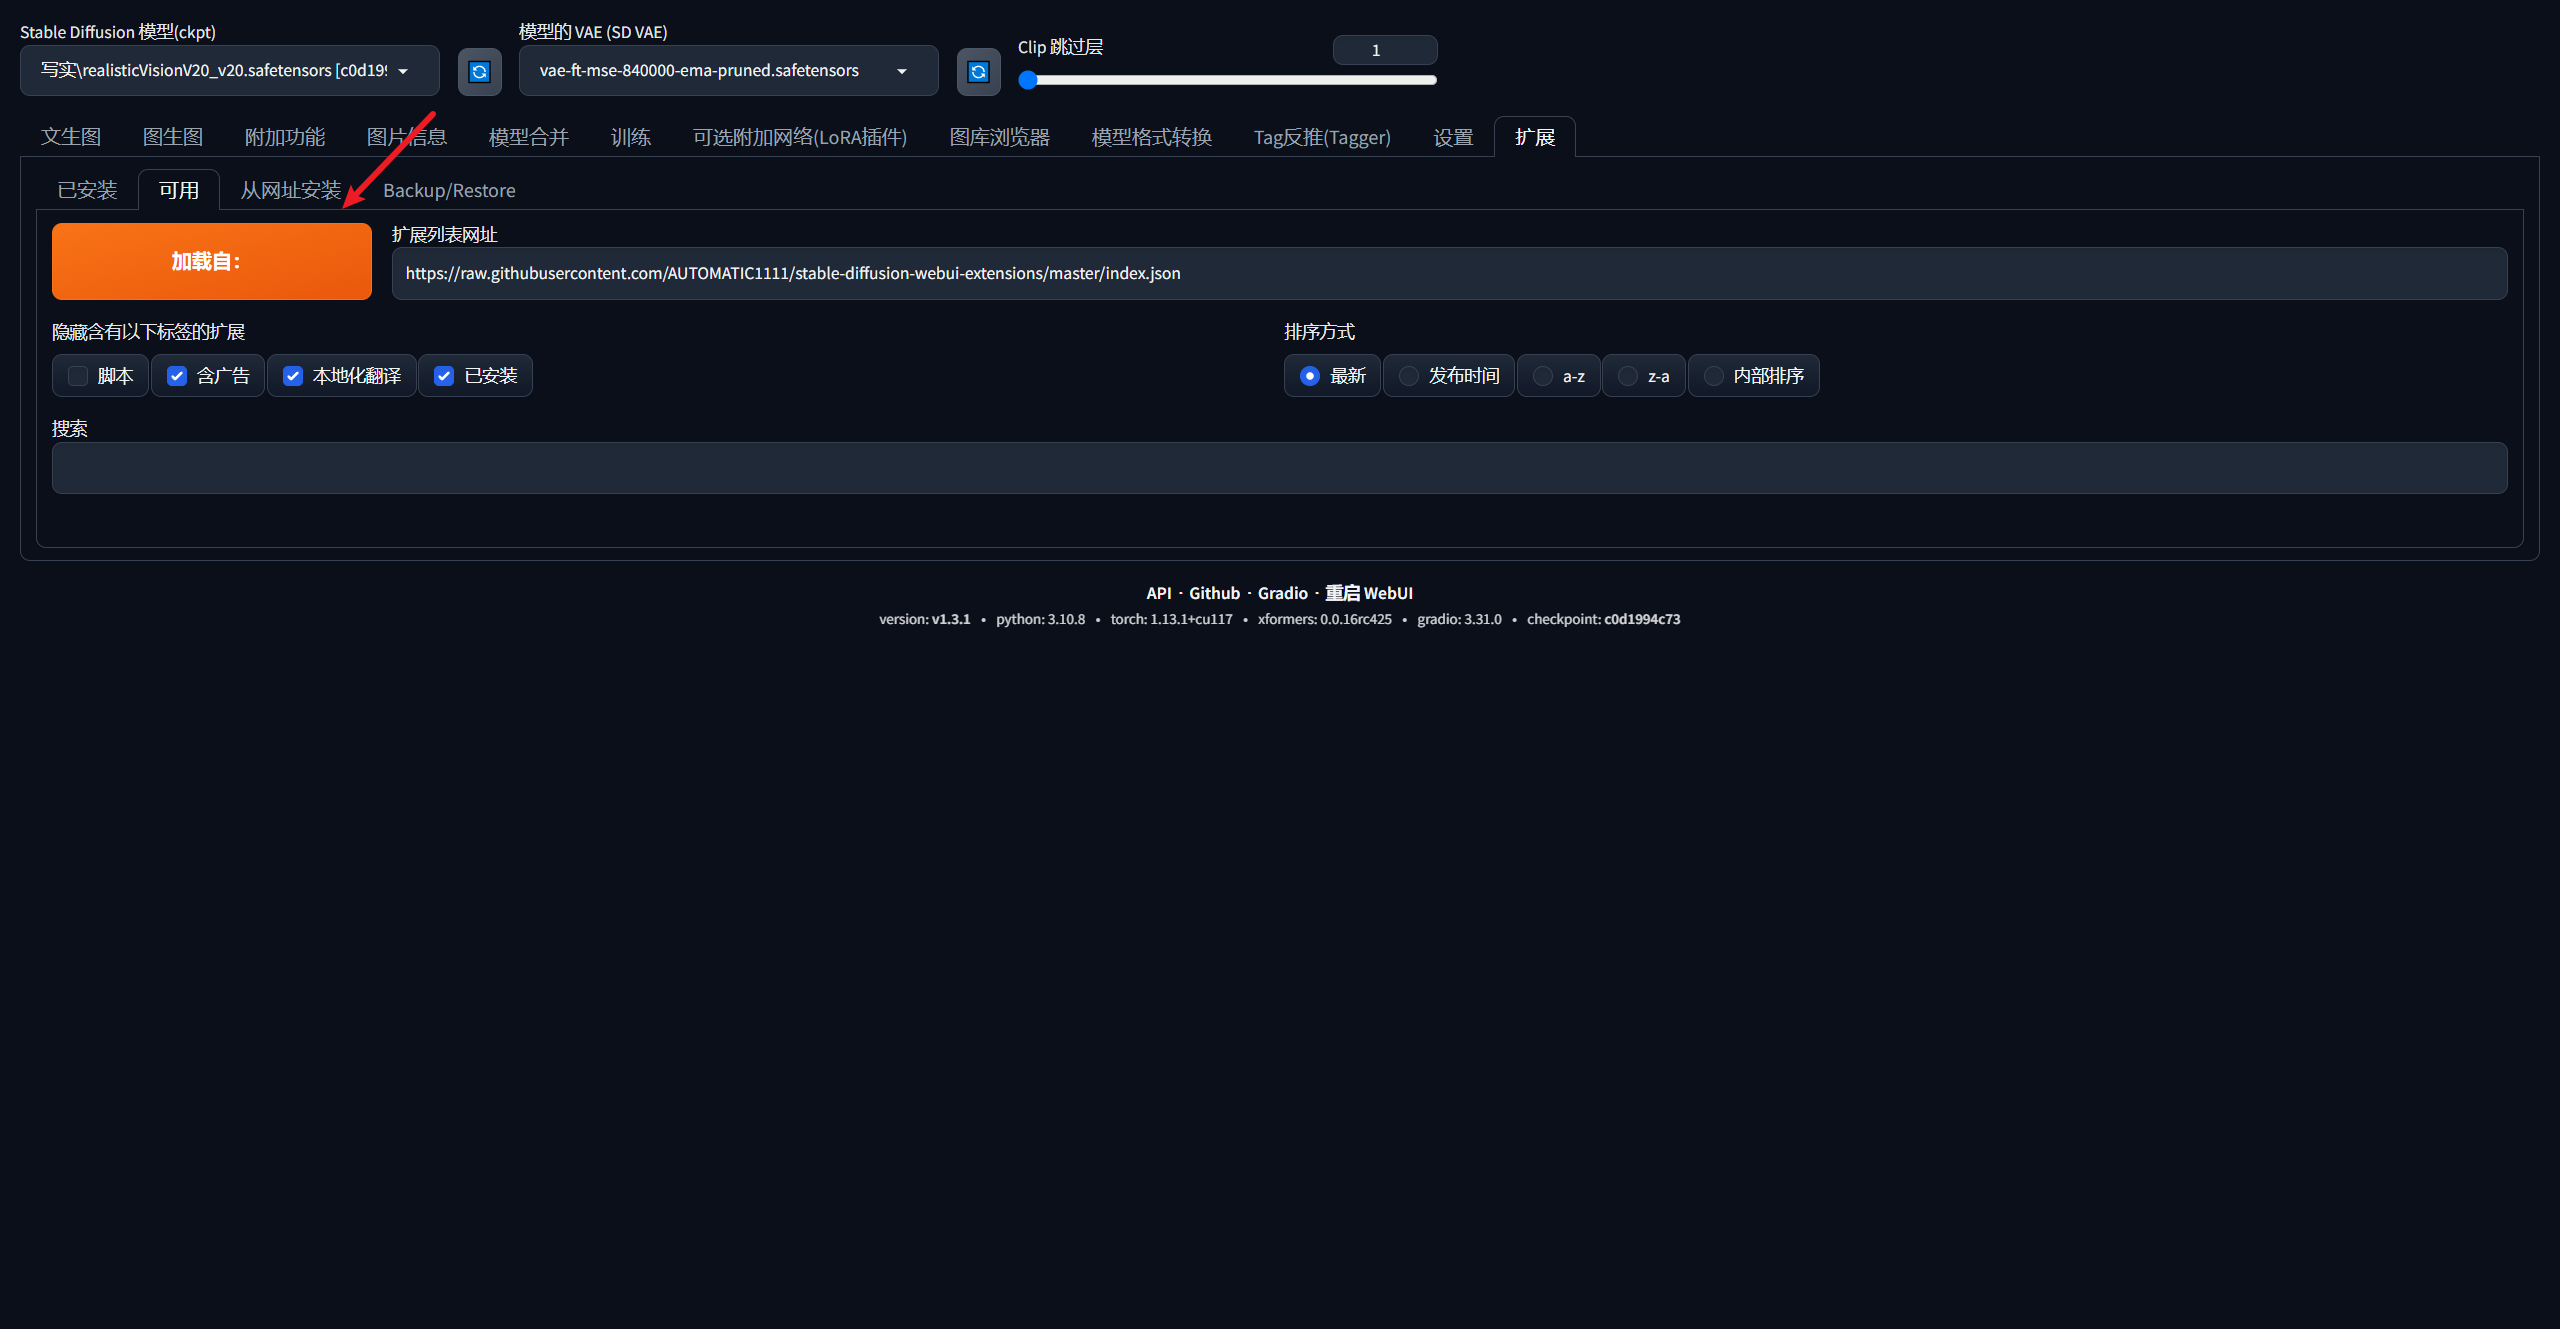This screenshot has height=1329, width=2560.
Task: Select 发布时间 sort order
Action: click(1409, 376)
